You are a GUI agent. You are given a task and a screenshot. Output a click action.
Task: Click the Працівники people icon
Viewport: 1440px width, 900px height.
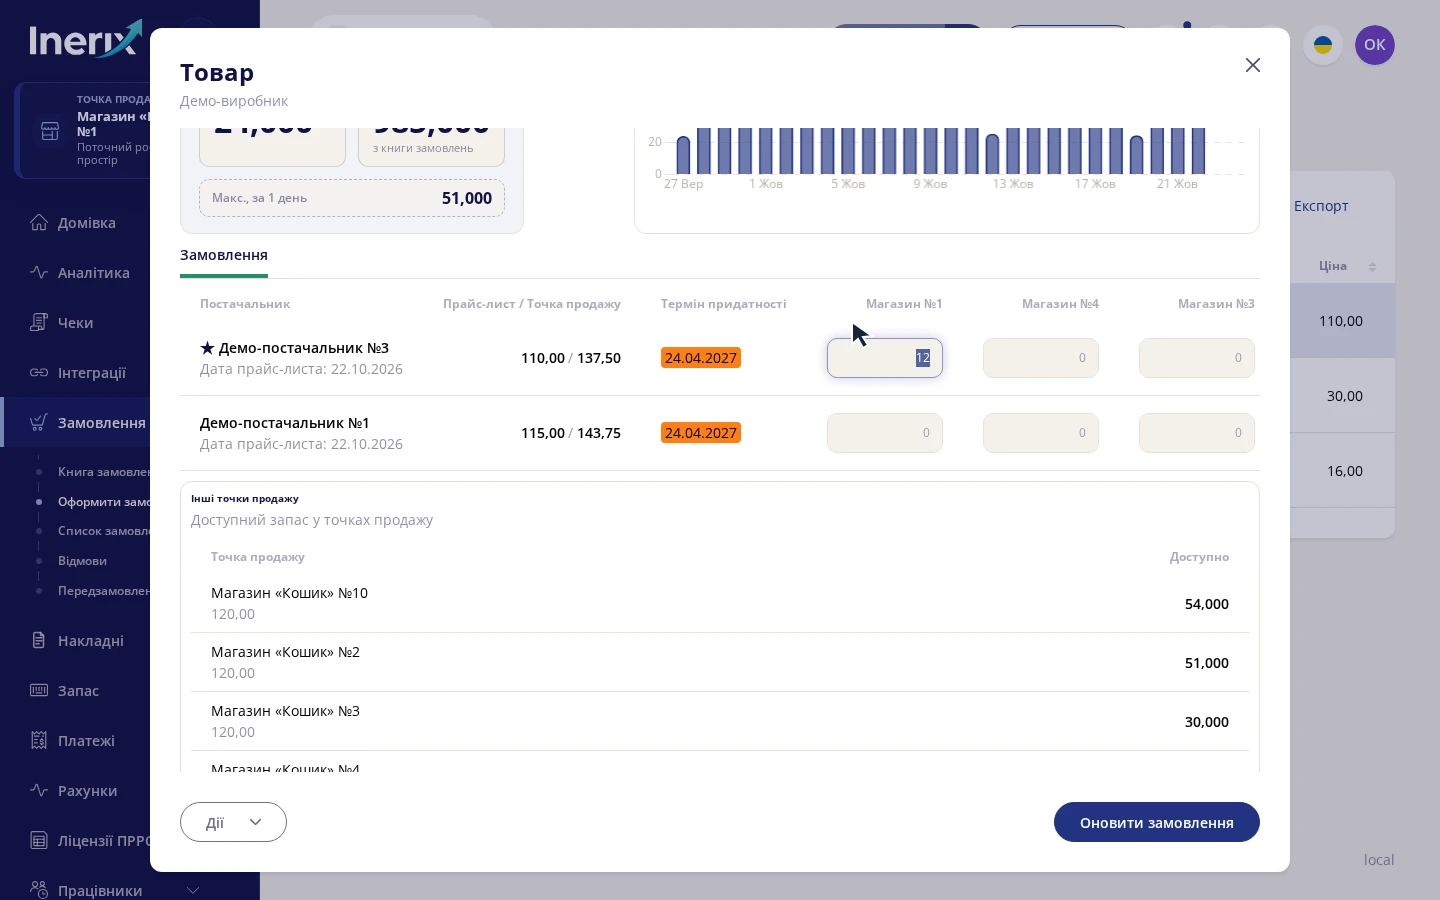click(39, 890)
